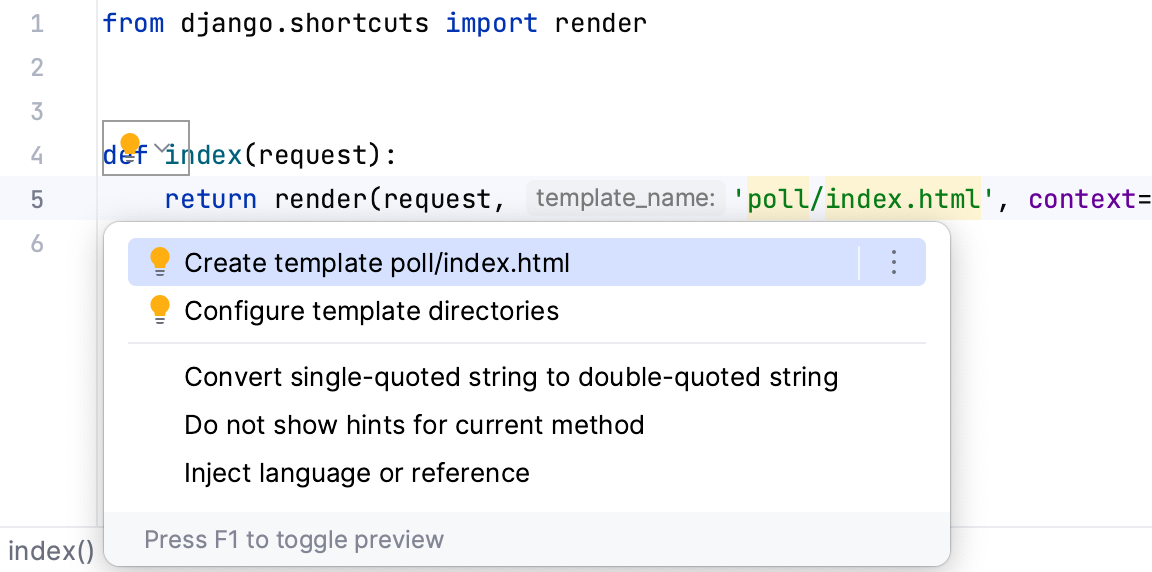1152x572 pixels.
Task: Click the bulb icon beside Configure template directories
Action: point(160,310)
